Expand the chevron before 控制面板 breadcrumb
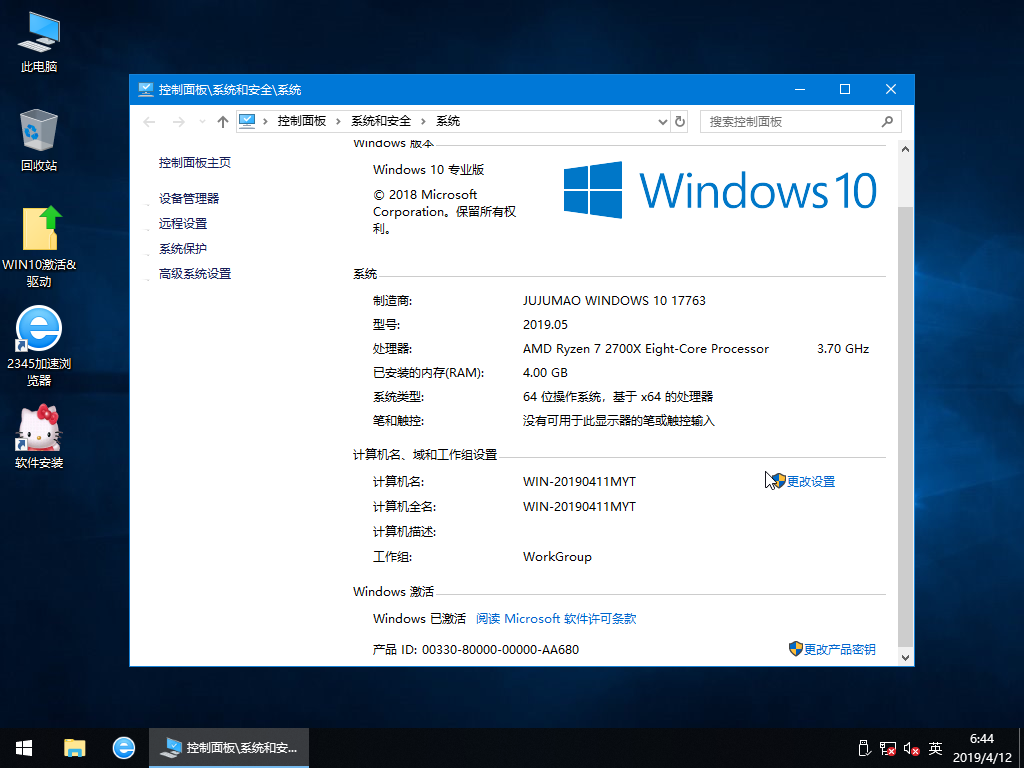Image resolution: width=1024 pixels, height=768 pixels. 265,121
